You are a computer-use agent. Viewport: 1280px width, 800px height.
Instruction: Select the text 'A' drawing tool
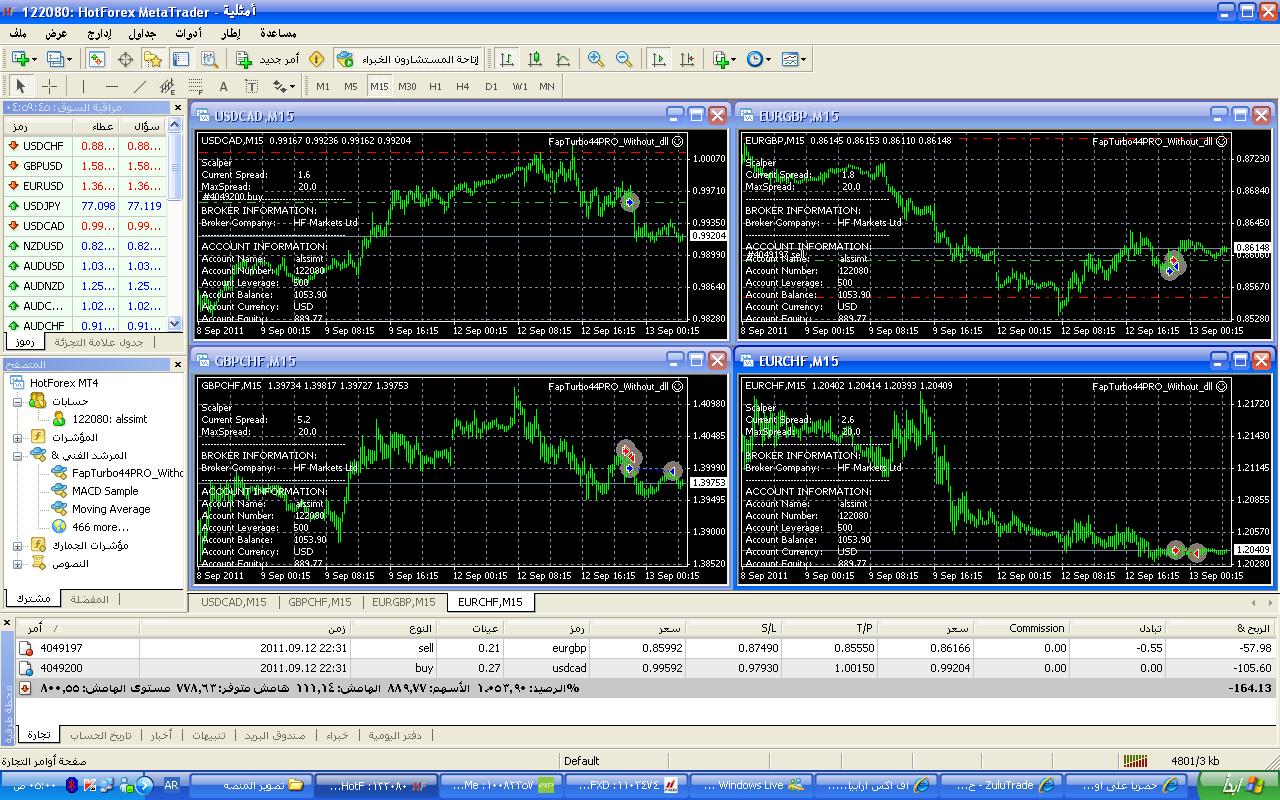pos(223,86)
